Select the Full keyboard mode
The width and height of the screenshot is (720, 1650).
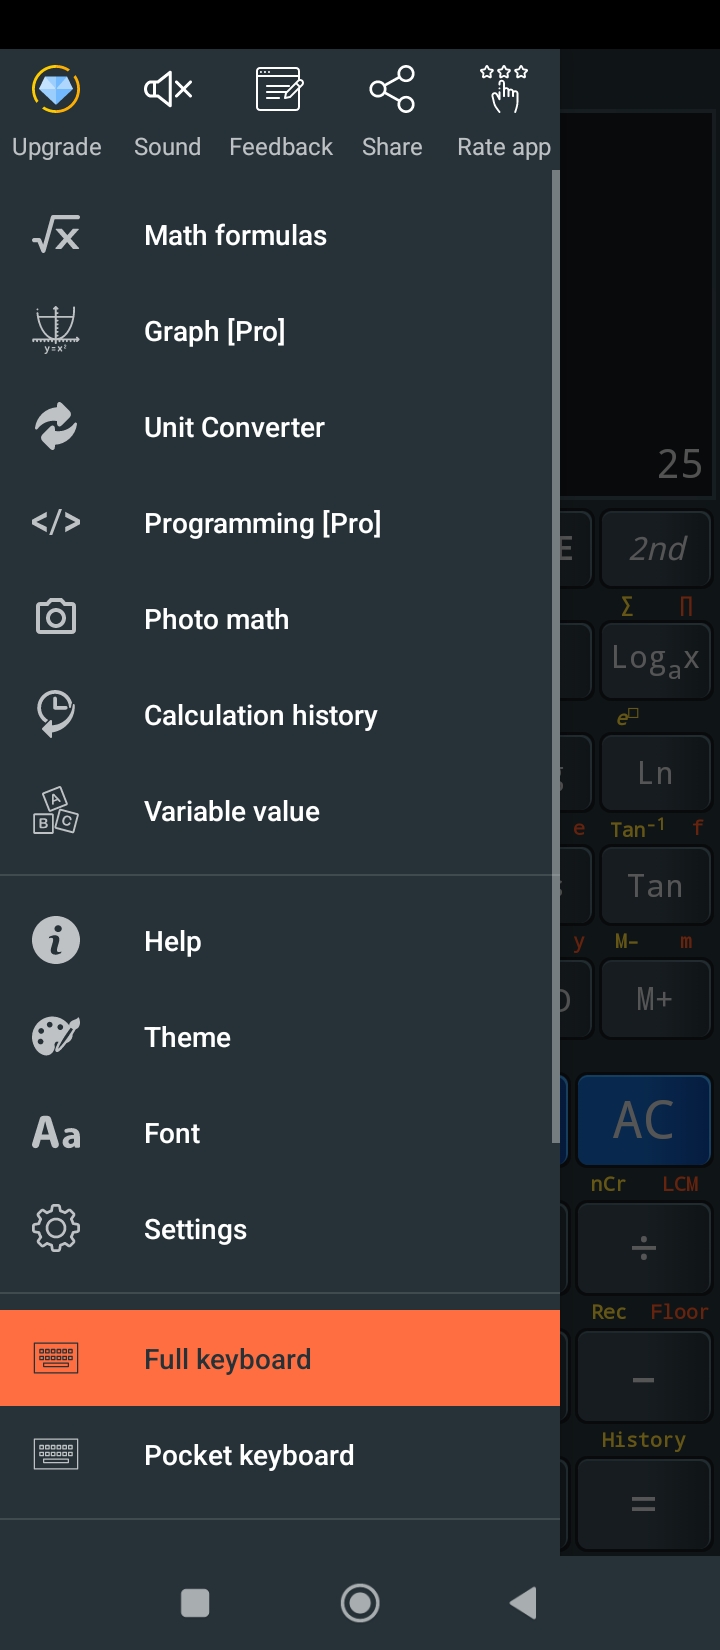tap(280, 1358)
